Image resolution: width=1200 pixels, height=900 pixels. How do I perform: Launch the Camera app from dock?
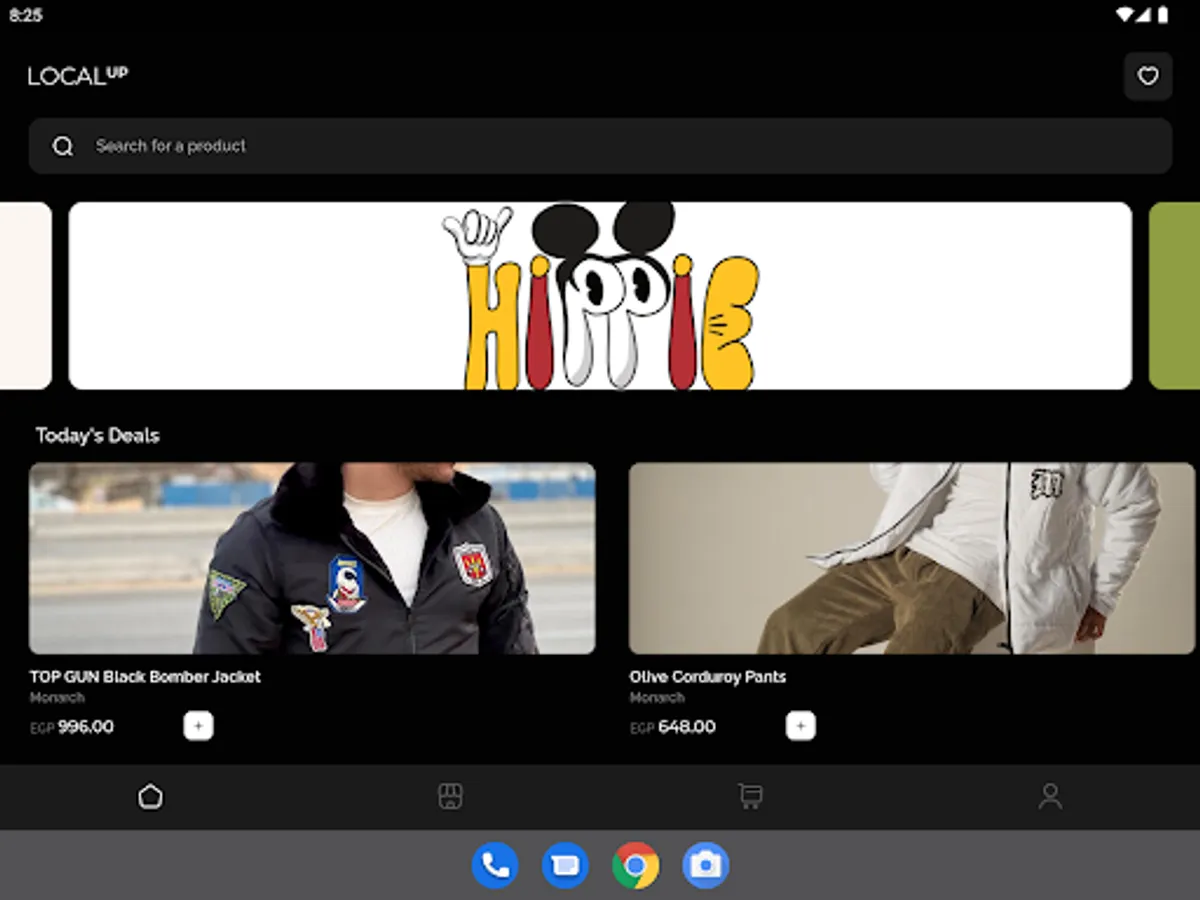coord(706,865)
